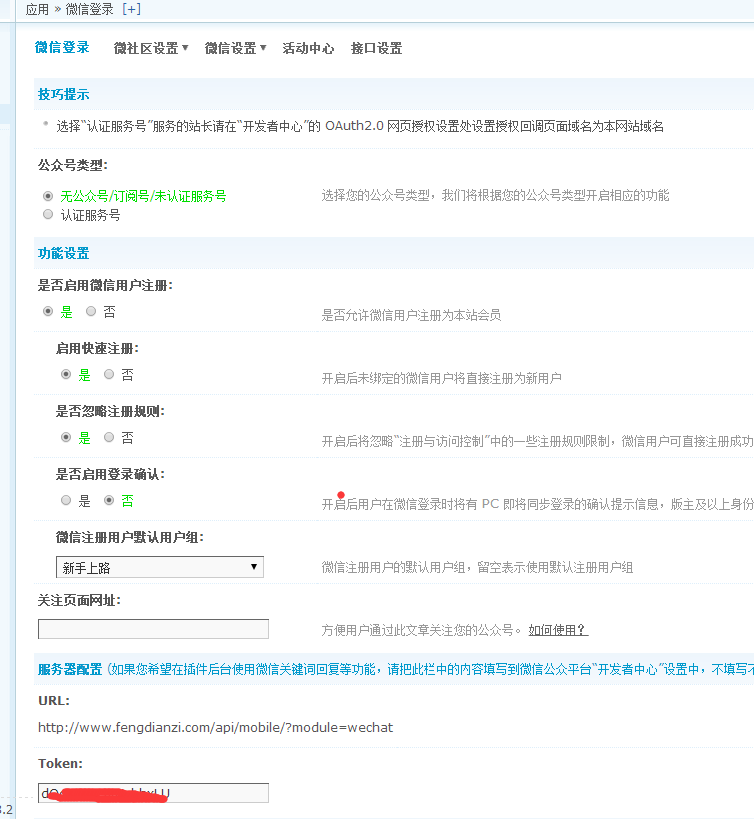754x819 pixels.
Task: Click the 应用 breadcrumb text
Action: (37, 9)
